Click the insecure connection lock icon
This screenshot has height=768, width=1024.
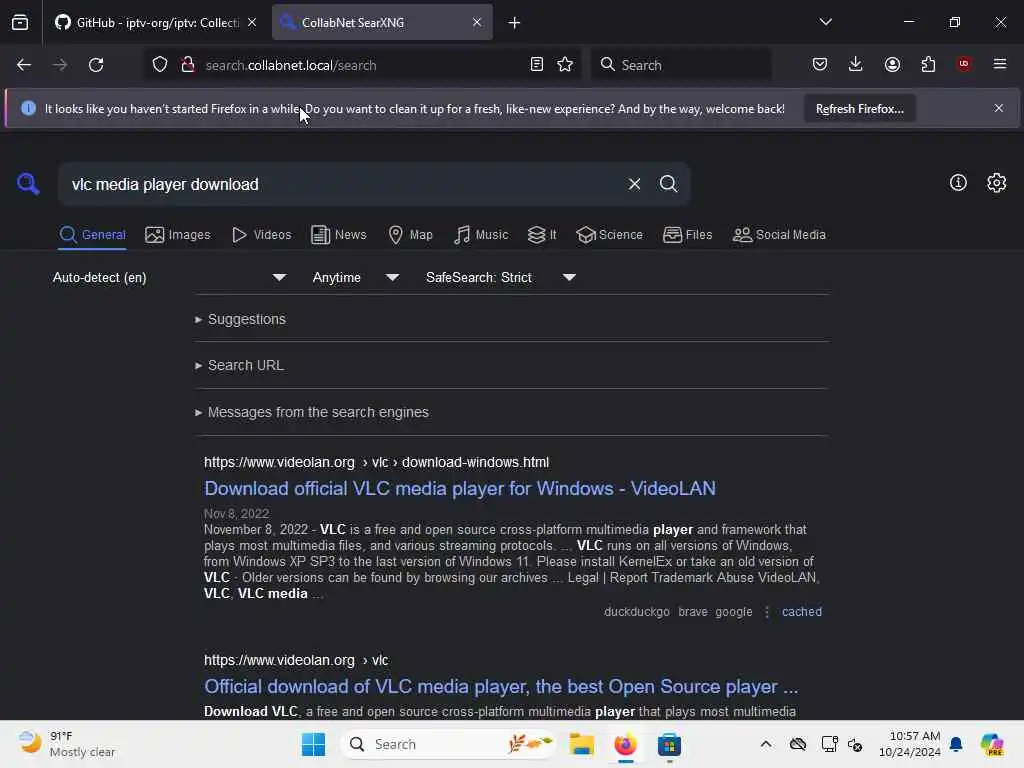[188, 65]
